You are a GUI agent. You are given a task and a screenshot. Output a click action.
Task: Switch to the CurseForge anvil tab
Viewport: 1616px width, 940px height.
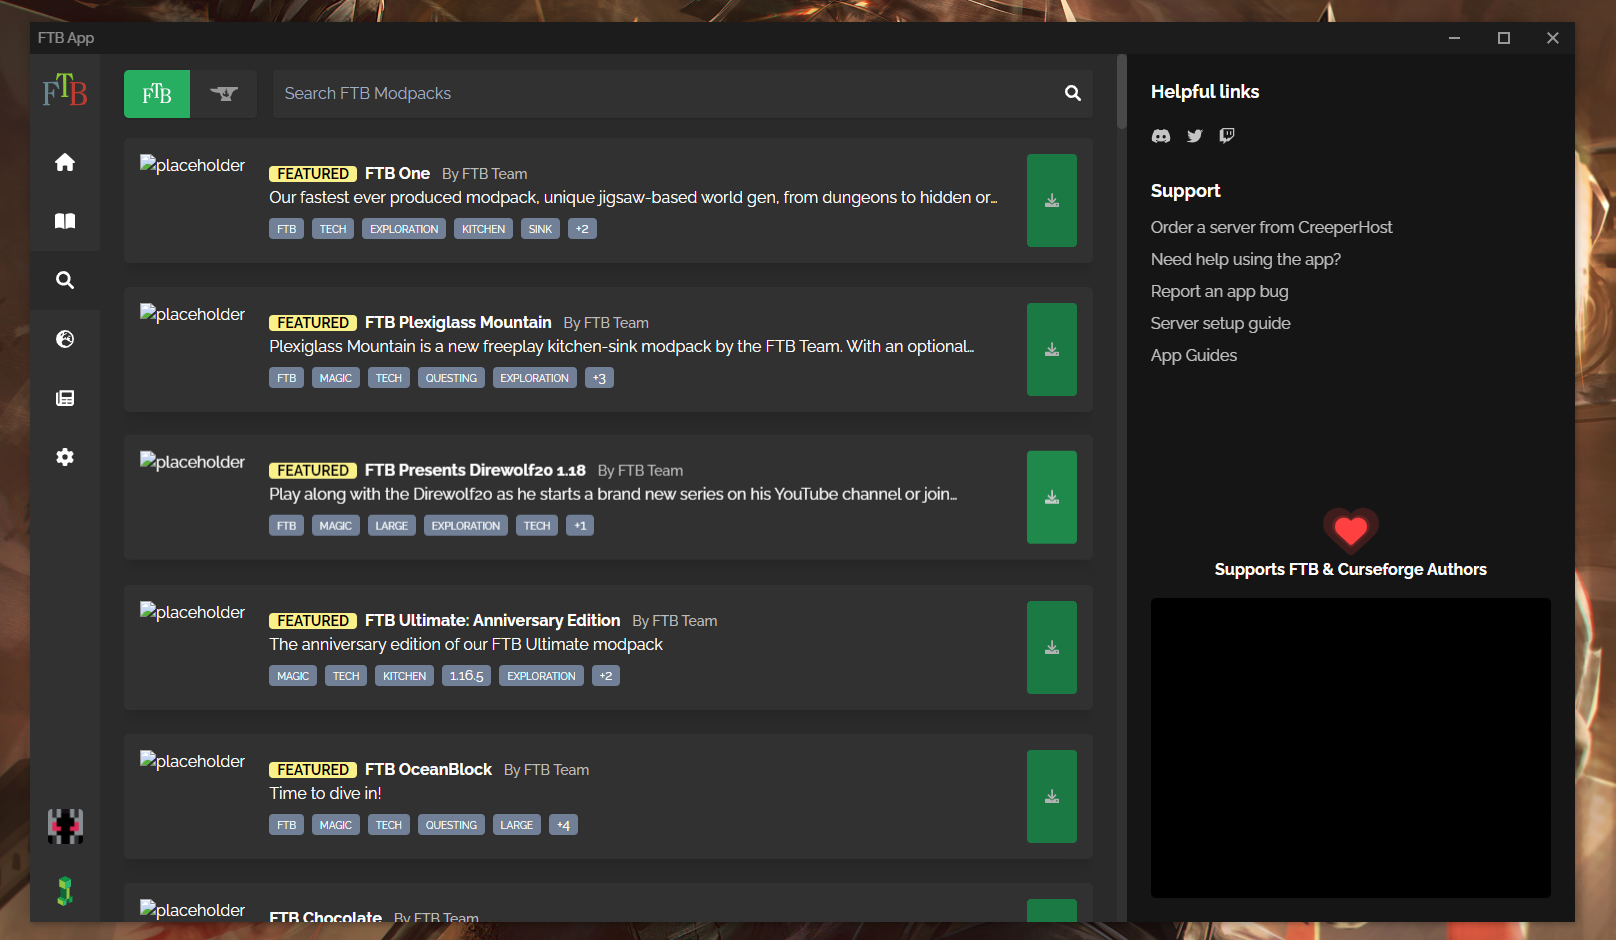click(224, 93)
